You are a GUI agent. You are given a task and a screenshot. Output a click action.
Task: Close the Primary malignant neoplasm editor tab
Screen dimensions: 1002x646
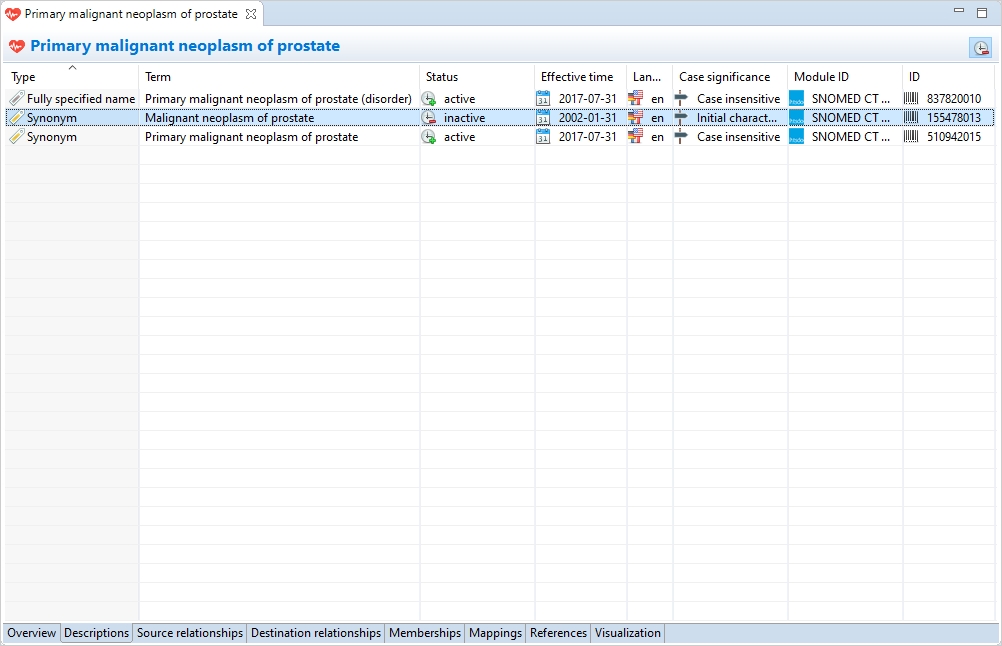pos(251,14)
